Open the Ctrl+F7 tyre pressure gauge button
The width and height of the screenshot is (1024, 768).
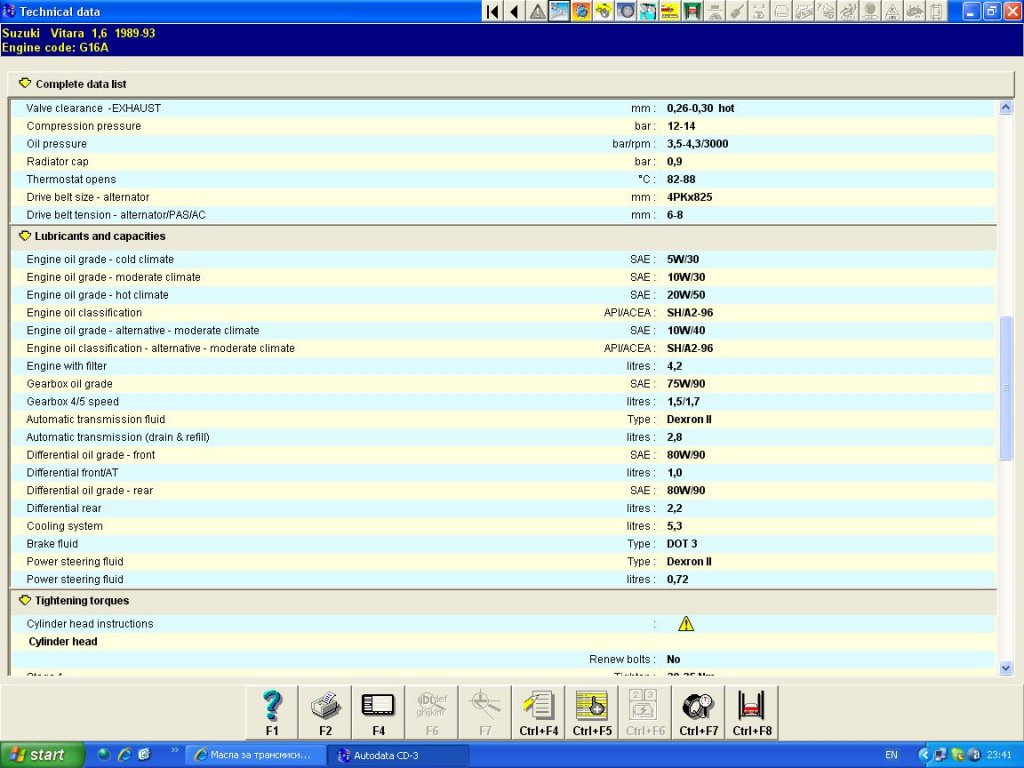(698, 712)
